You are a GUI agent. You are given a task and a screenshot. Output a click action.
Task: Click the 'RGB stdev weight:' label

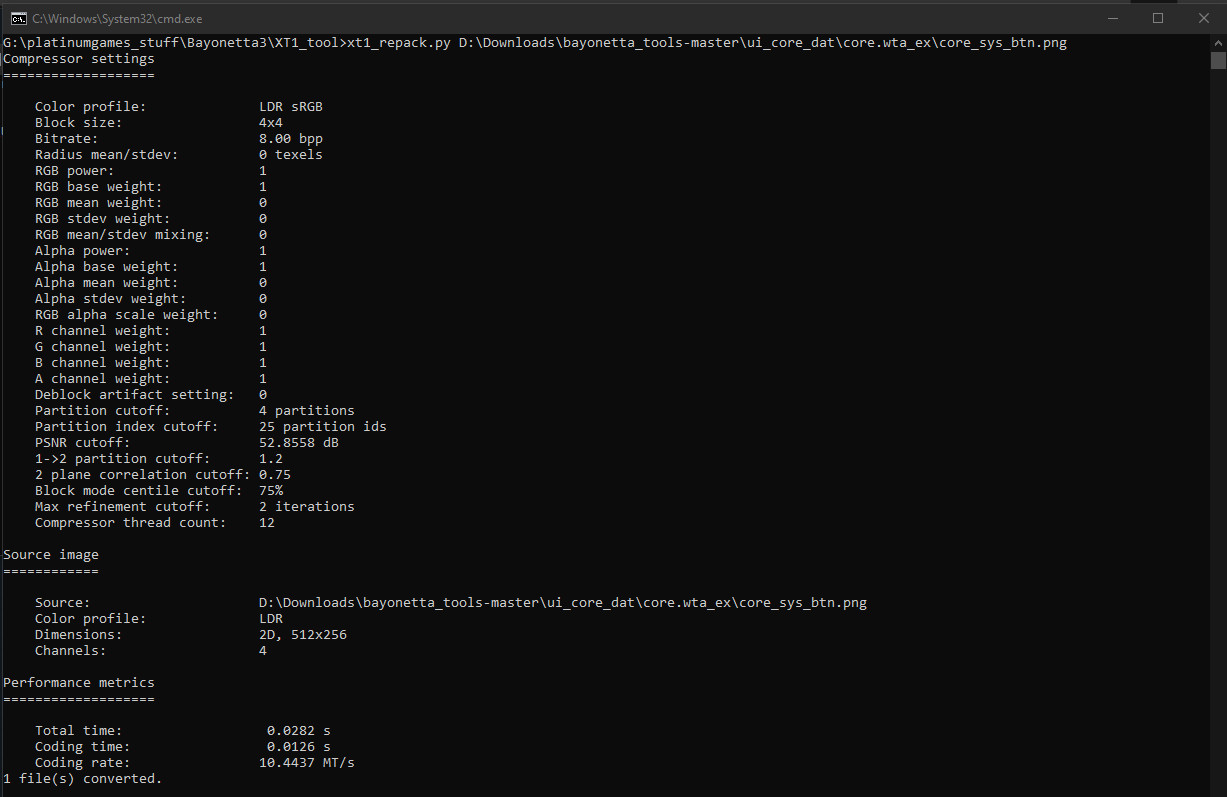tap(103, 219)
